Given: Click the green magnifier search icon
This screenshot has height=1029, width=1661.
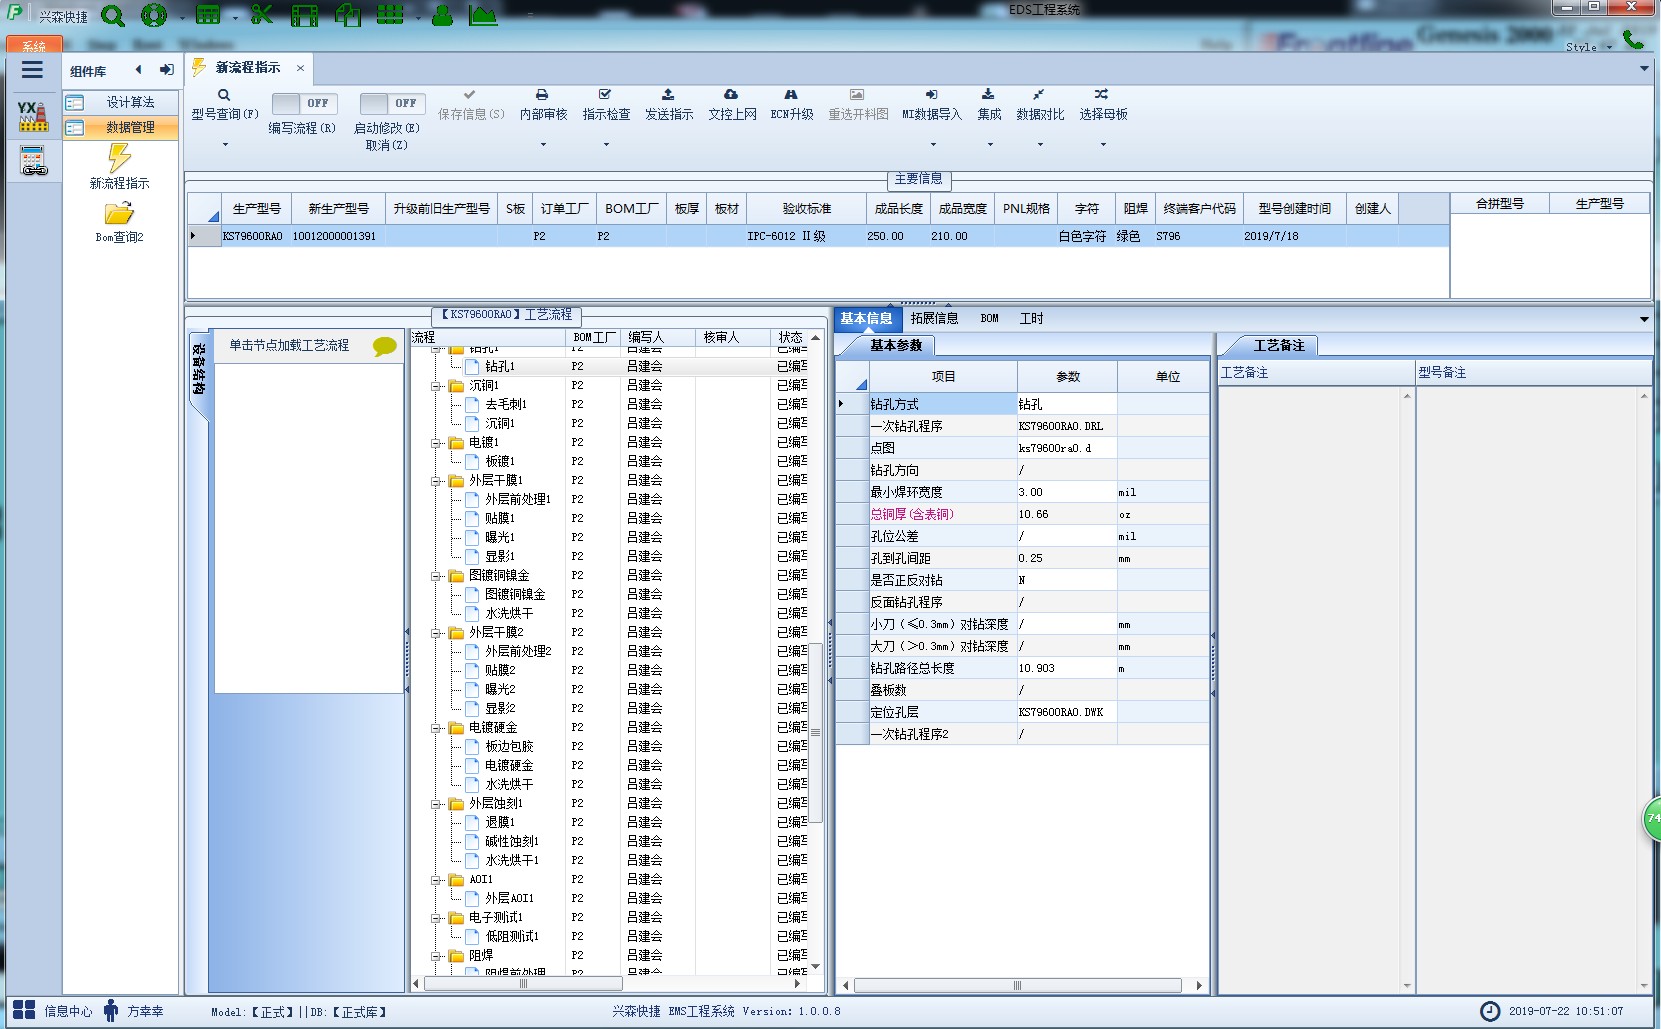Looking at the screenshot, I should coord(113,15).
